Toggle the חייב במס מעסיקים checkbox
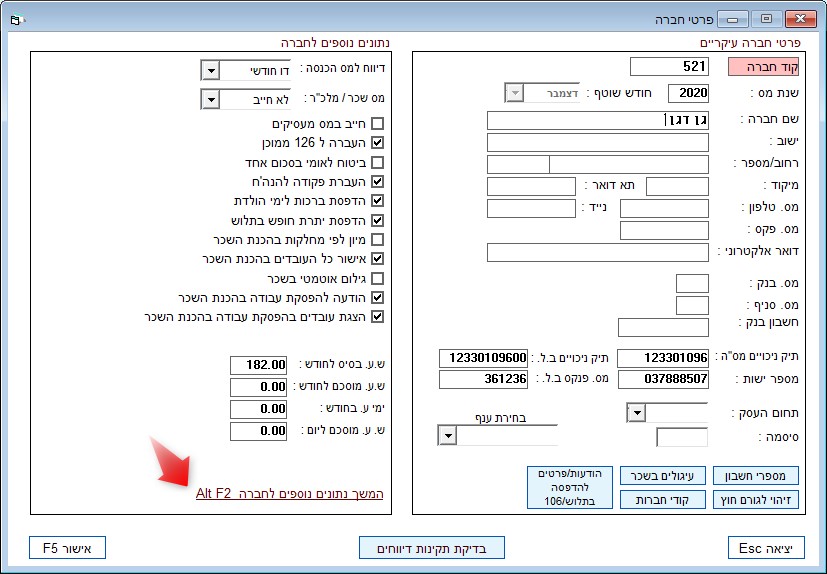This screenshot has height=574, width=827. pos(377,124)
